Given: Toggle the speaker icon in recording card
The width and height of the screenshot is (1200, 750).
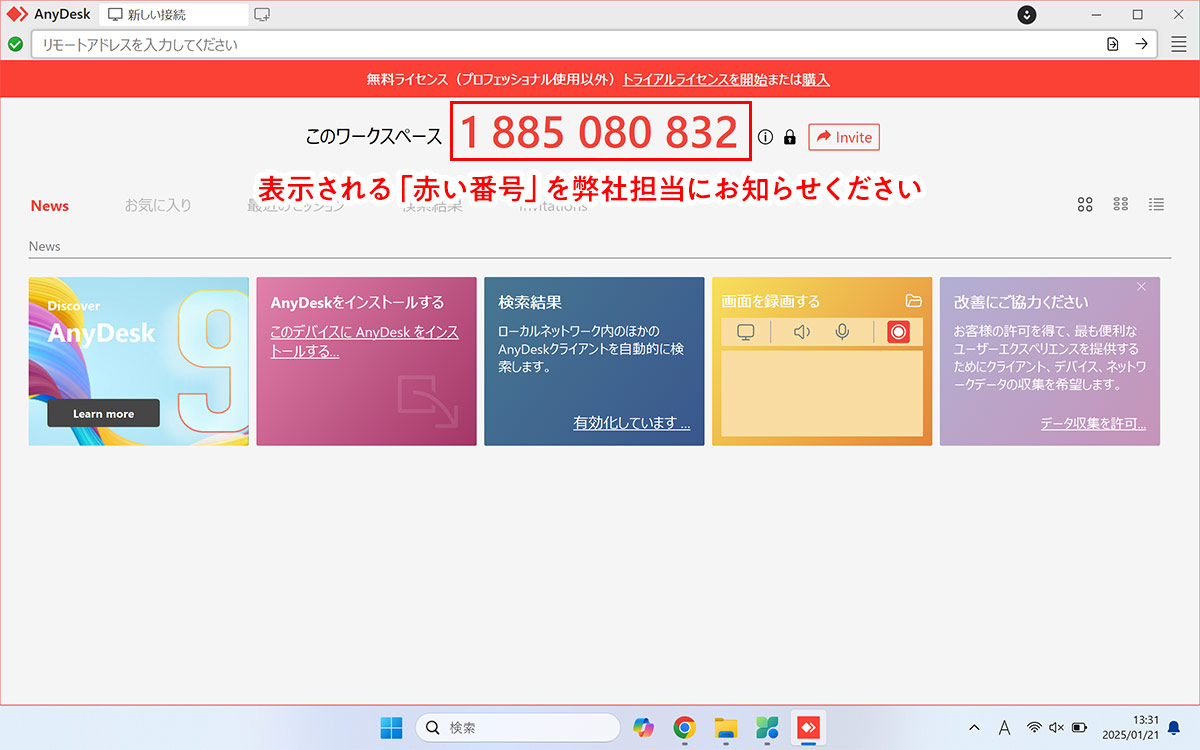Looking at the screenshot, I should coord(801,332).
